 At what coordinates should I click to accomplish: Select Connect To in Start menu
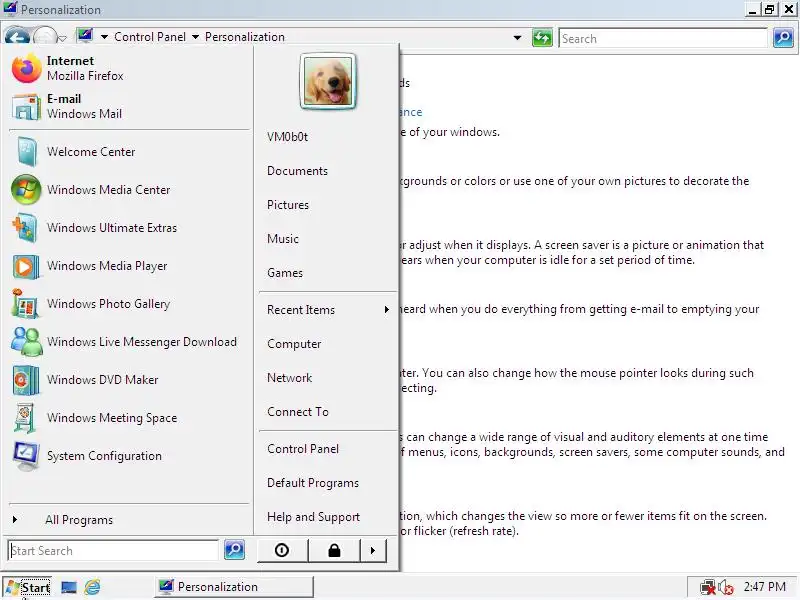[x=297, y=412]
